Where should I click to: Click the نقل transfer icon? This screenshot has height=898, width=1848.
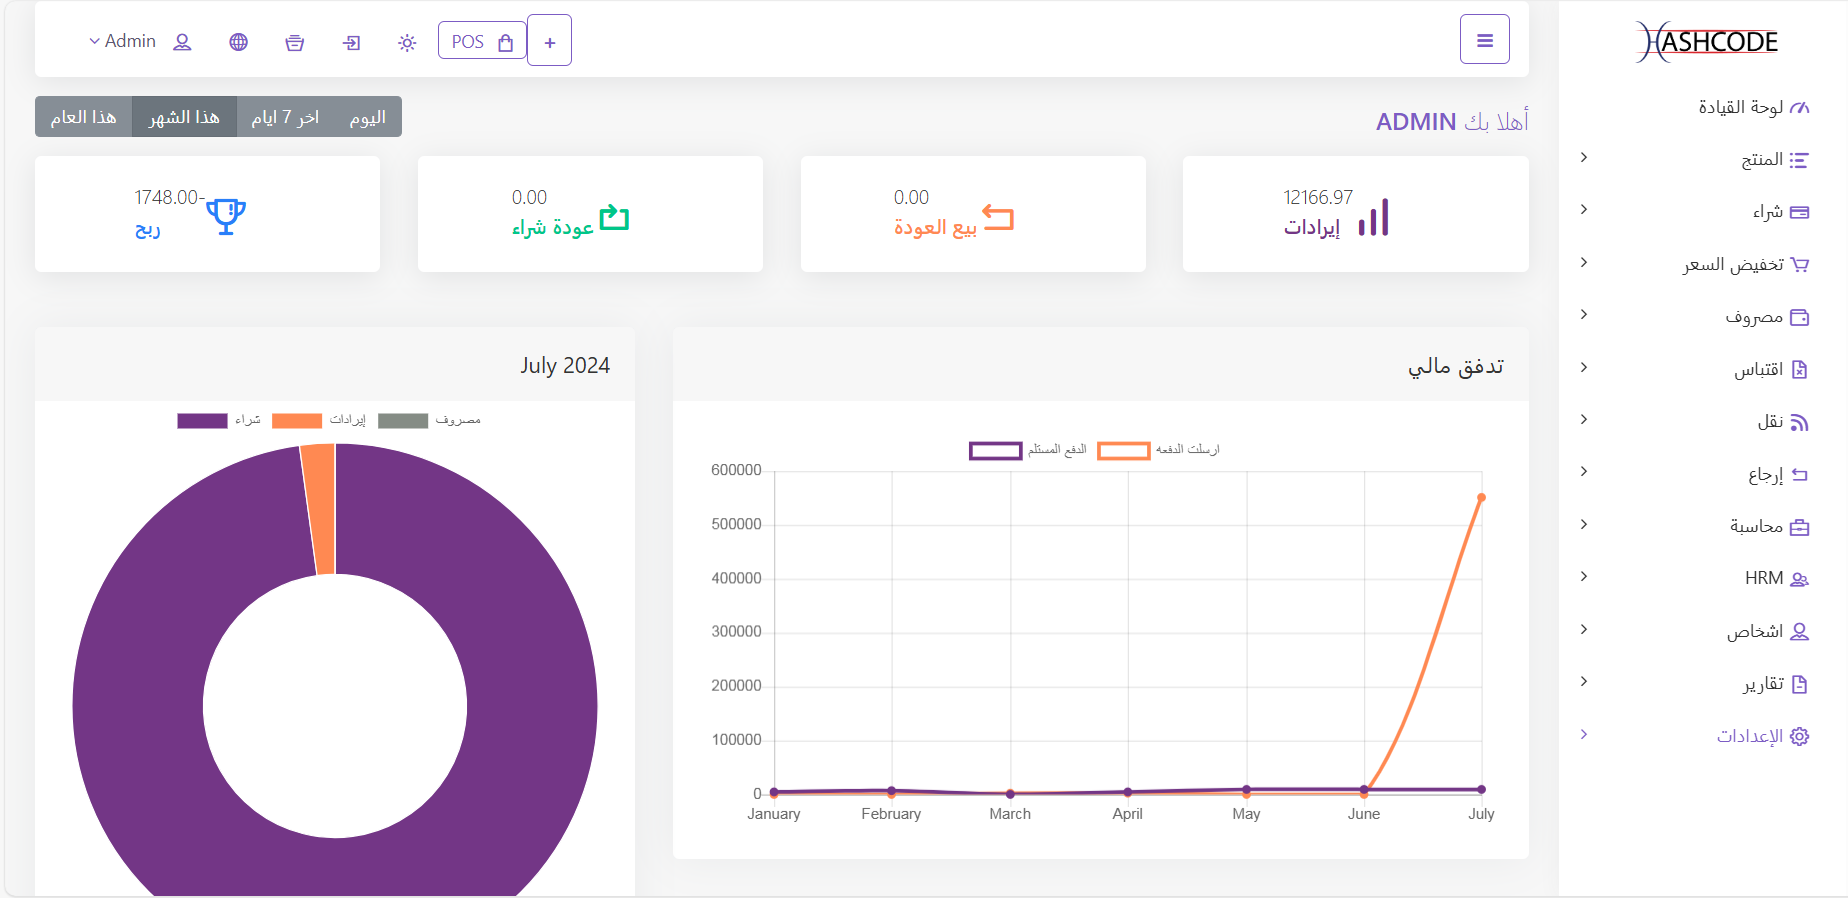tap(1799, 423)
